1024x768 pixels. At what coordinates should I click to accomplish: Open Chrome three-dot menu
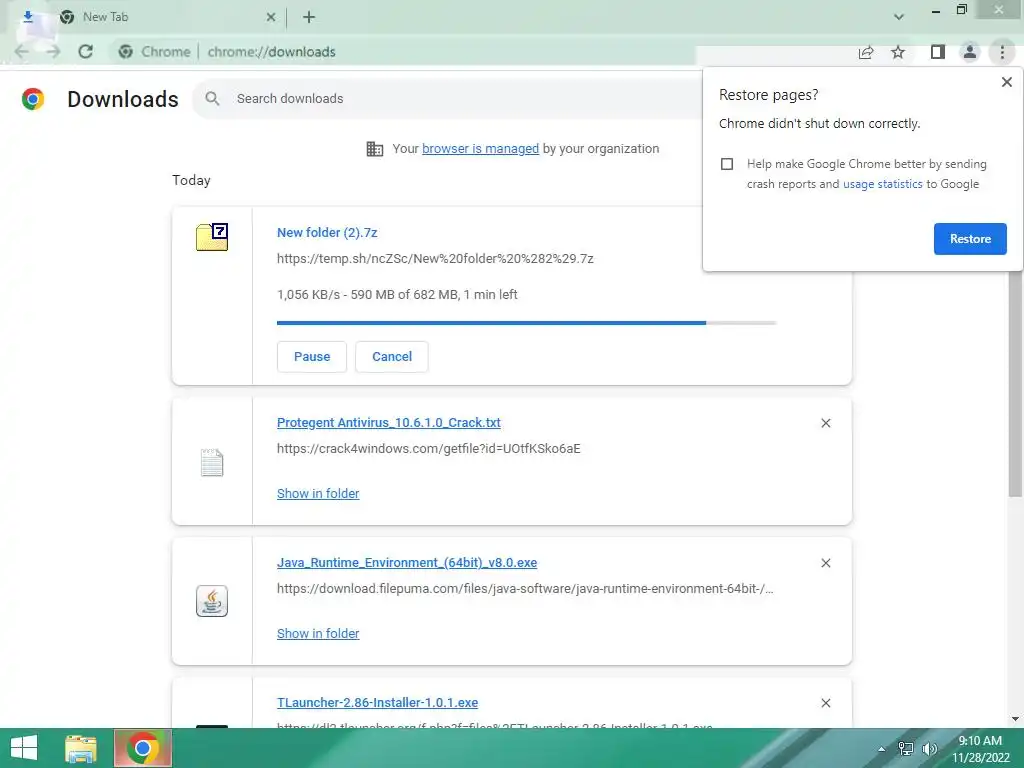[x=1002, y=52]
